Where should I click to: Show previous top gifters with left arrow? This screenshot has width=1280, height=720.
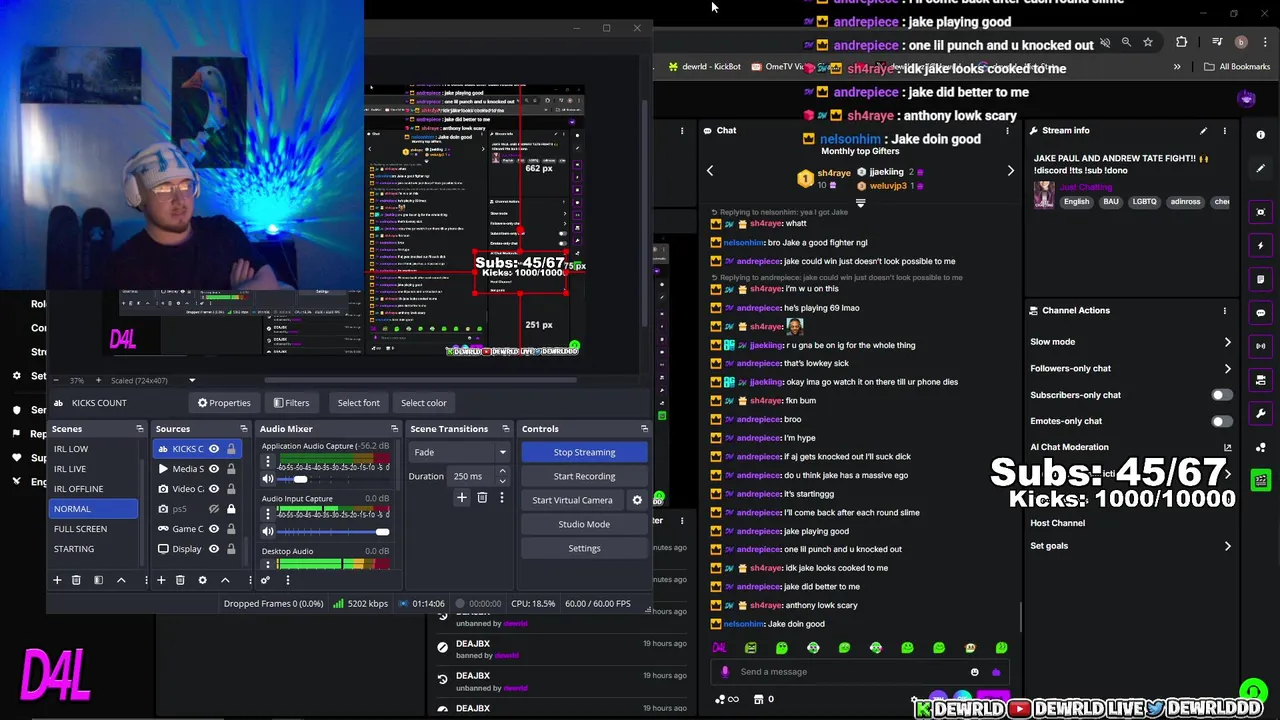pos(710,171)
